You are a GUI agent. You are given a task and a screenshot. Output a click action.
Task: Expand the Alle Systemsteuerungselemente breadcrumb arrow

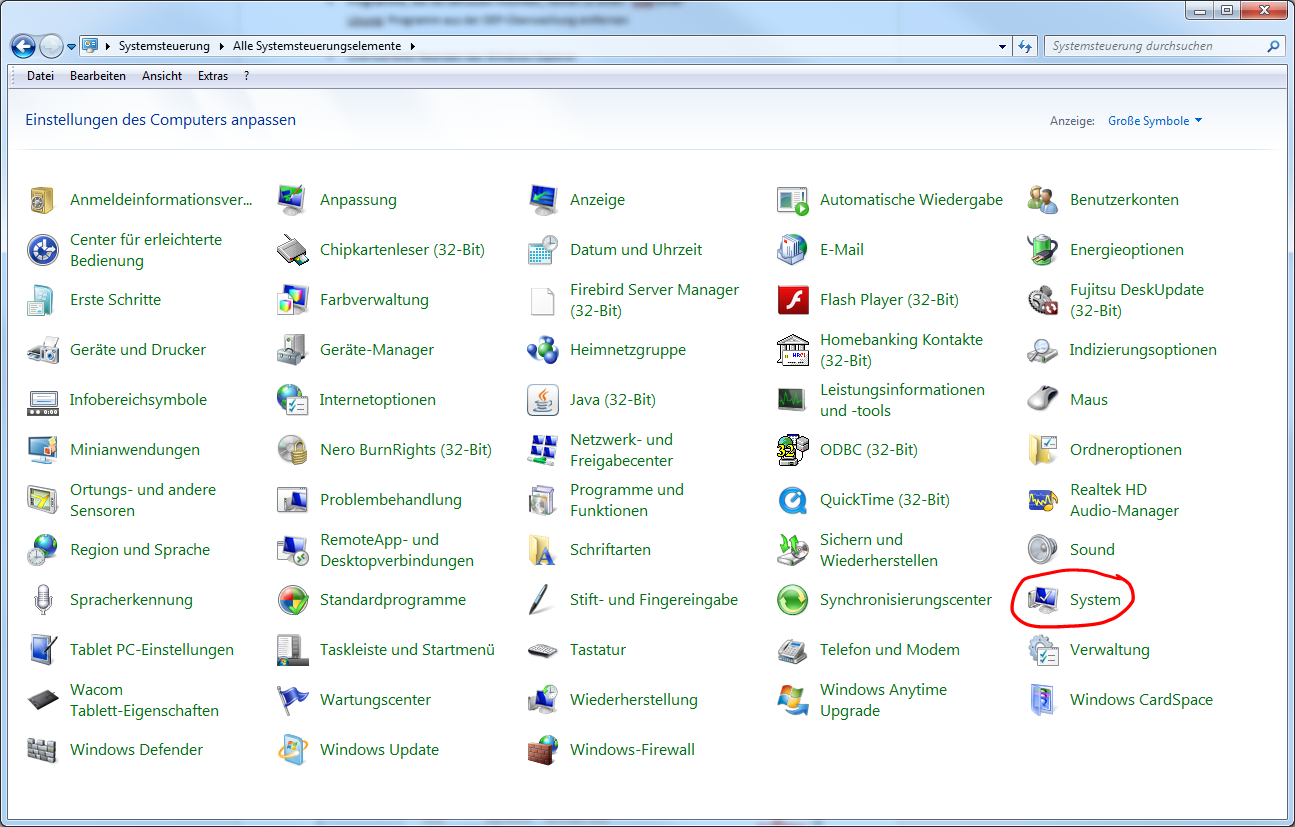tap(412, 46)
